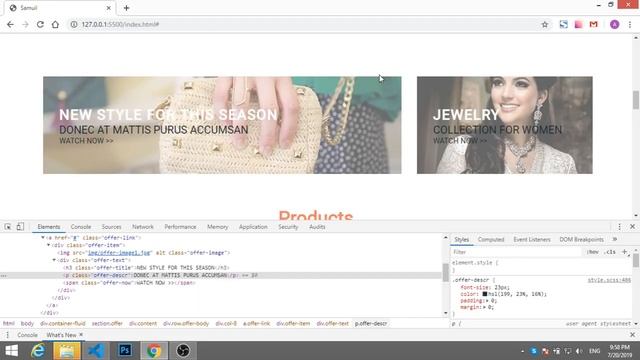Open the Chrome three-dot menu
Screen dimensions: 640x360
pos(630,24)
